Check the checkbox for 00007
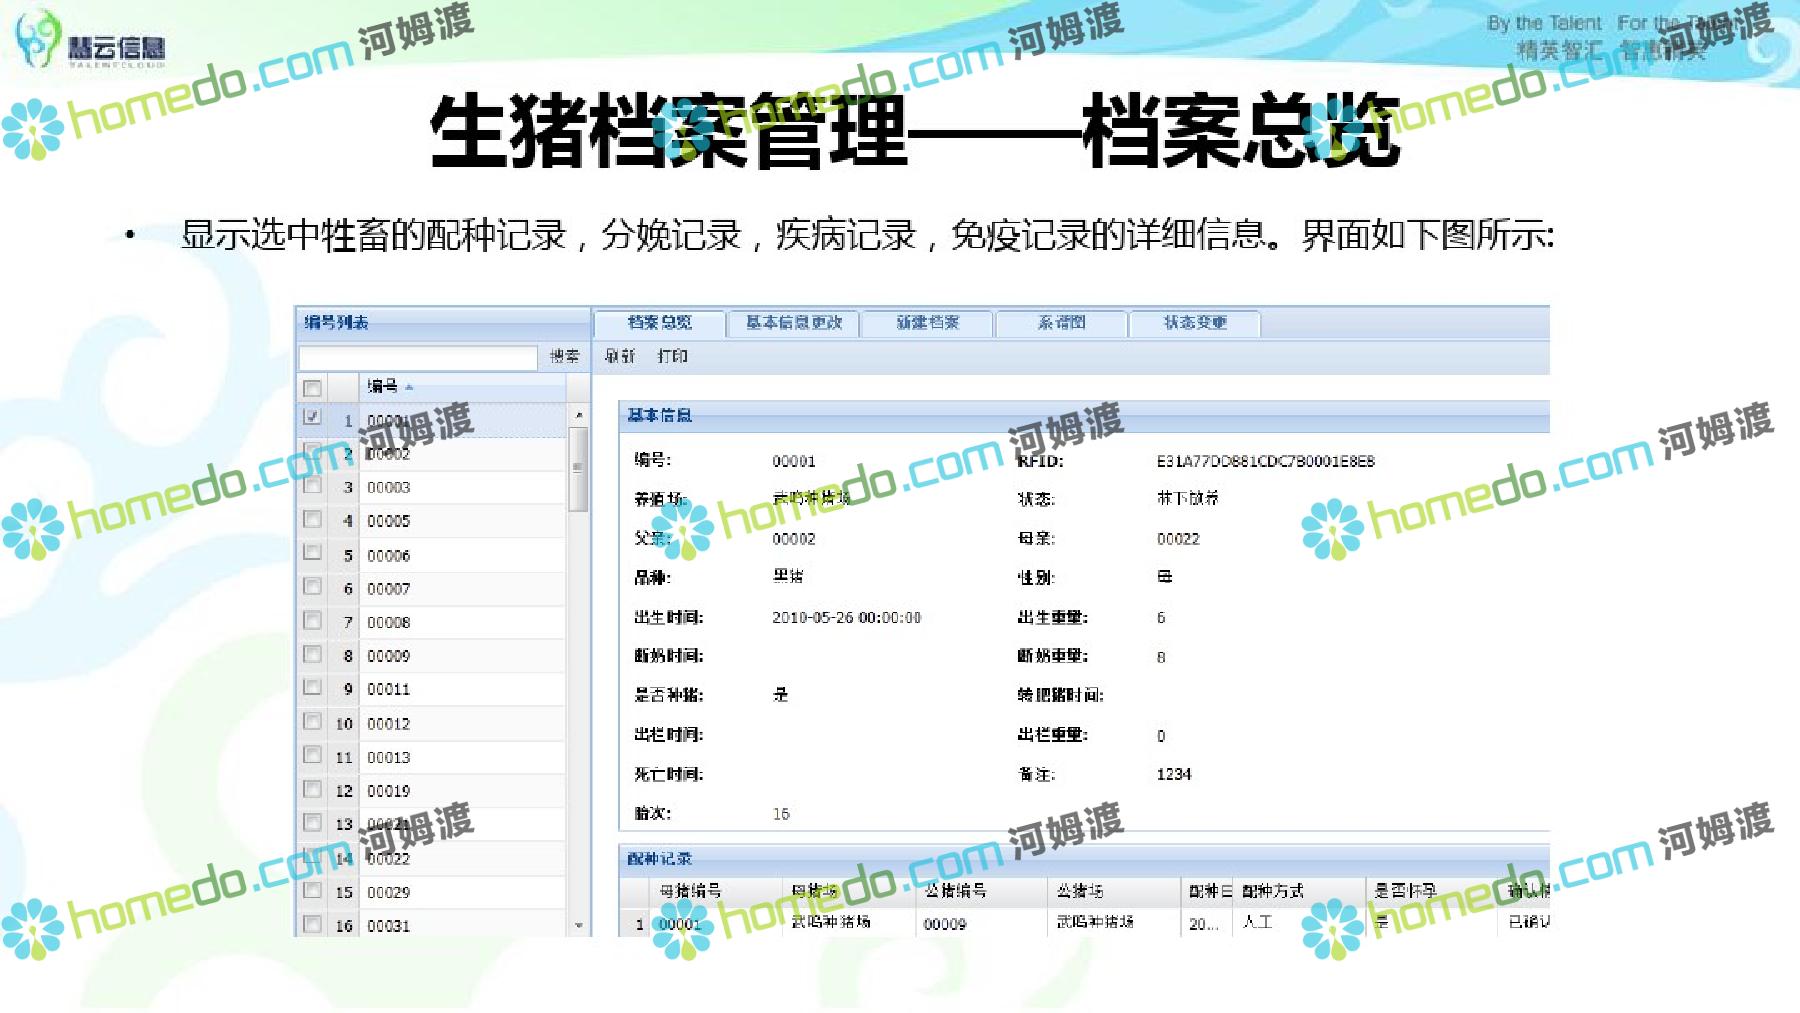This screenshot has height=1013, width=1800. (x=312, y=586)
